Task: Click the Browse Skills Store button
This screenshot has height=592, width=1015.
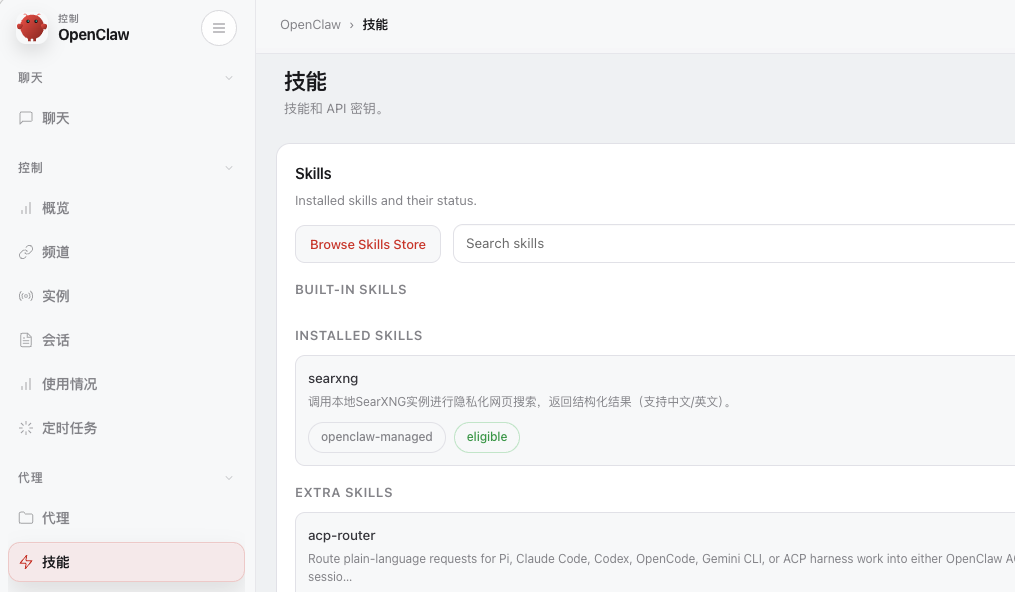Action: (x=367, y=244)
